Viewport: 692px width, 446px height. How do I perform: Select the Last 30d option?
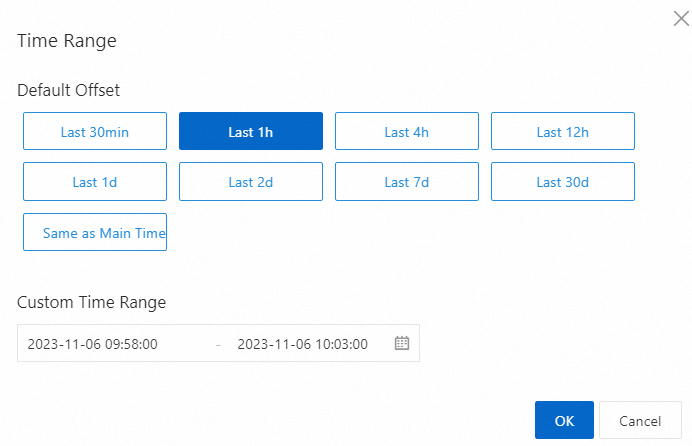[x=563, y=182]
